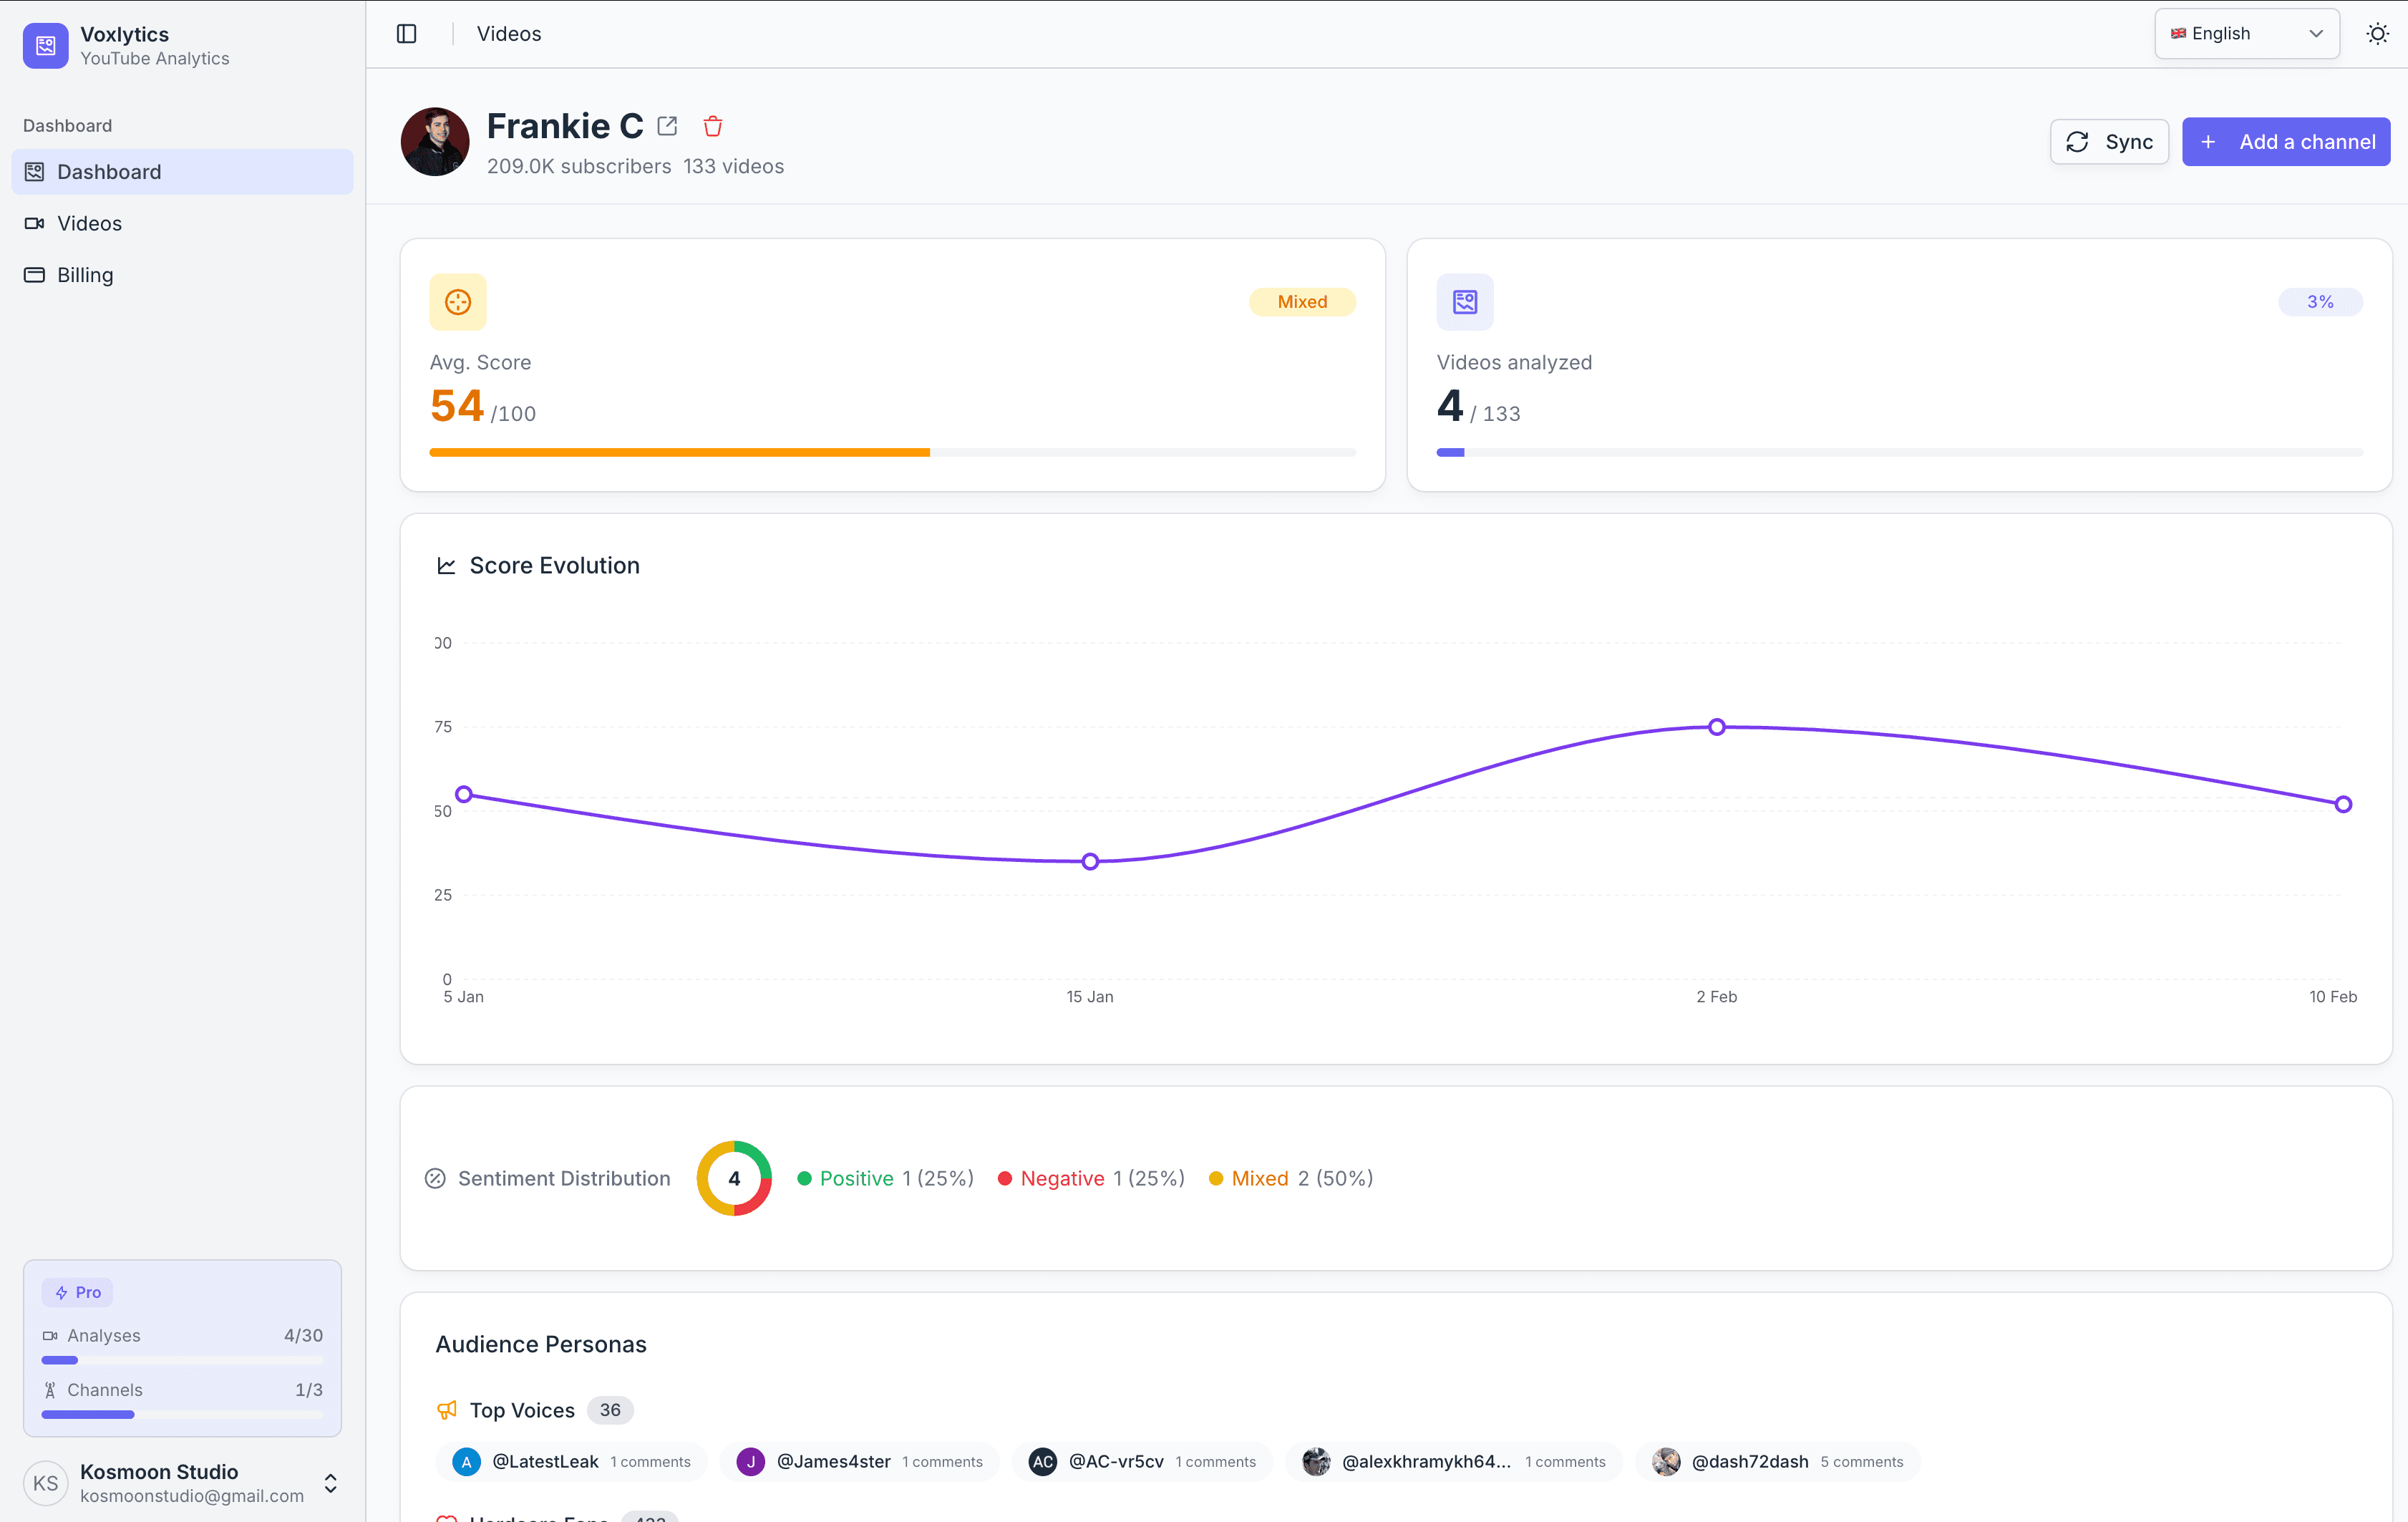Click the Sync button
This screenshot has height=1522, width=2408.
pos(2109,141)
